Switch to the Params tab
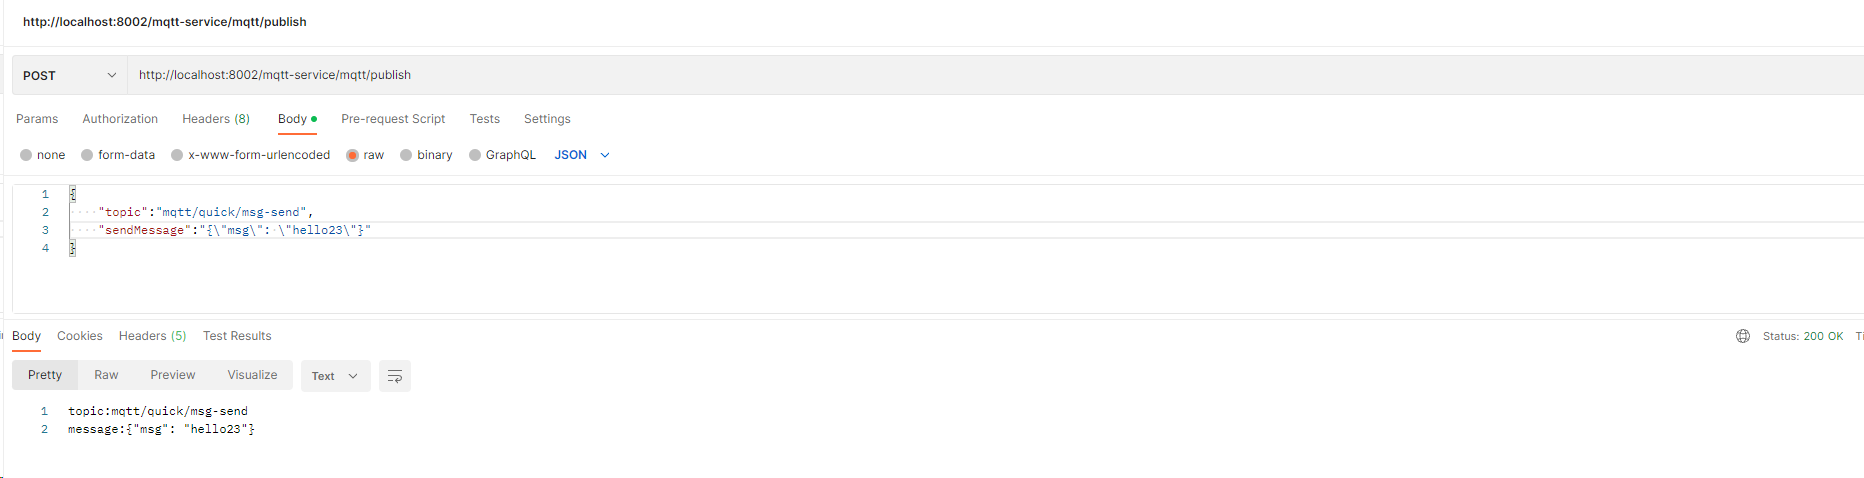 37,119
